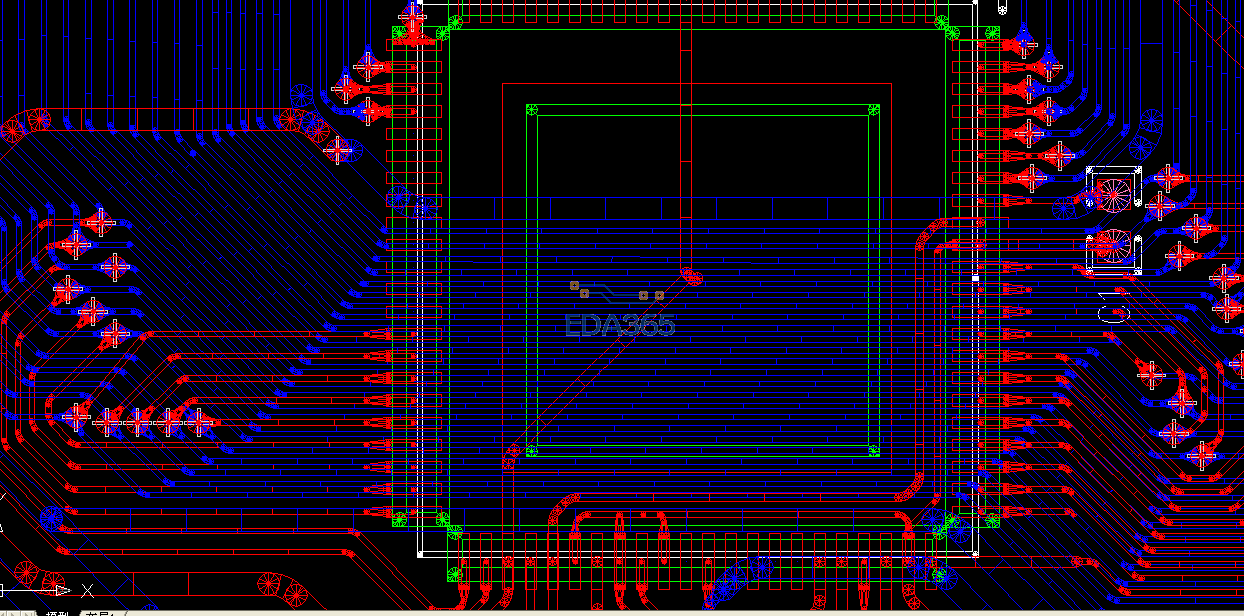The width and height of the screenshot is (1244, 616).
Task: Select the white oval marker below the white-outlined component
Action: click(x=1114, y=313)
